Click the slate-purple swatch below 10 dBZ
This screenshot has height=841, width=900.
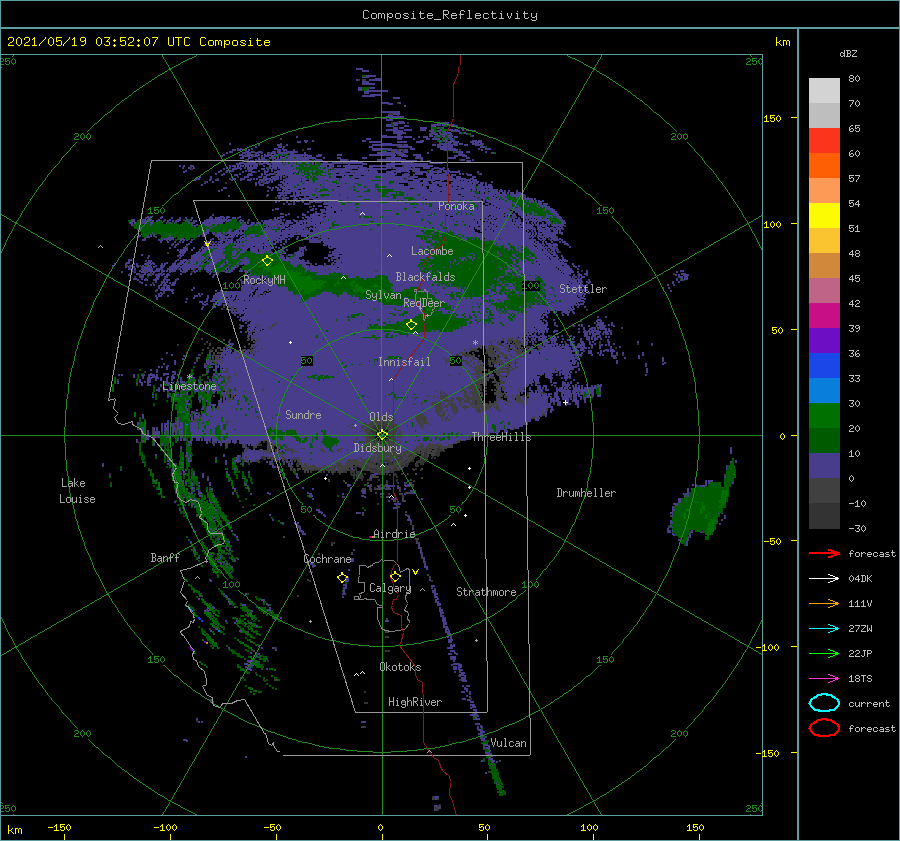tap(824, 466)
